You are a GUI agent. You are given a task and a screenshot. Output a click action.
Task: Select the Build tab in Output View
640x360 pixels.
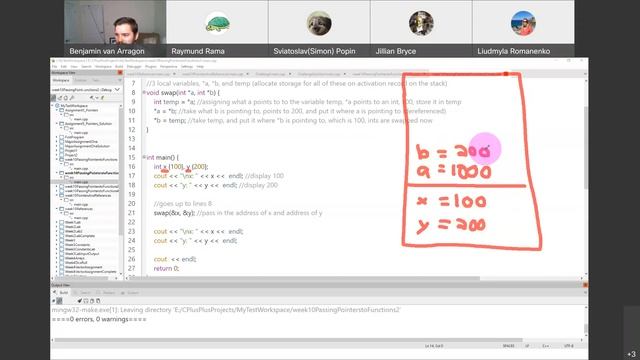pyautogui.click(x=60, y=293)
